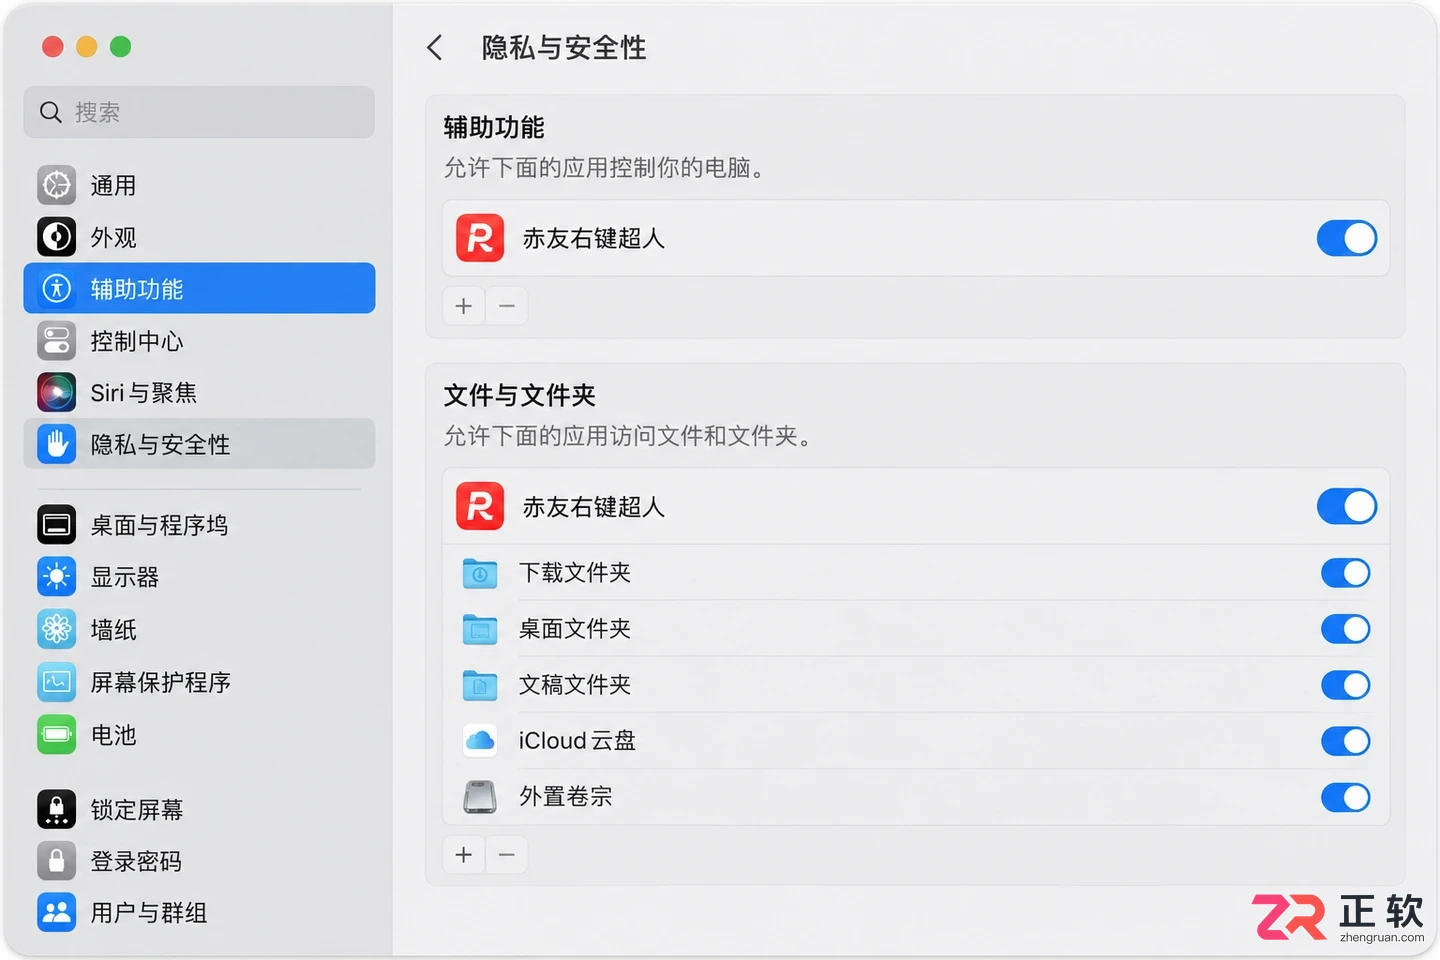
Task: Click the 赤友右键超人 app icon under 文件与文件夹
Action: (x=480, y=506)
